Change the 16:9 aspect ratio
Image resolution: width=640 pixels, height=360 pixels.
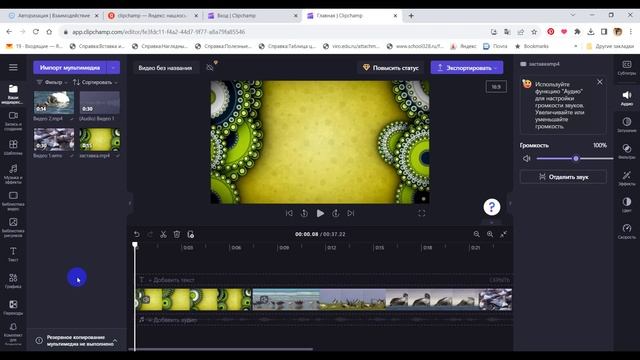[496, 87]
